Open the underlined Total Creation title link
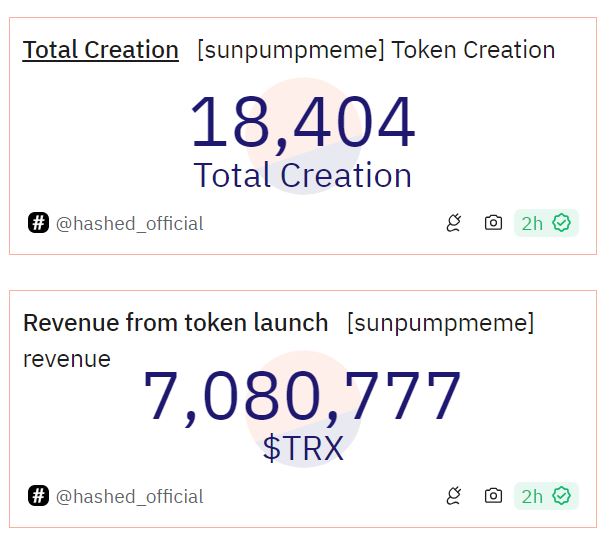 (x=100, y=49)
